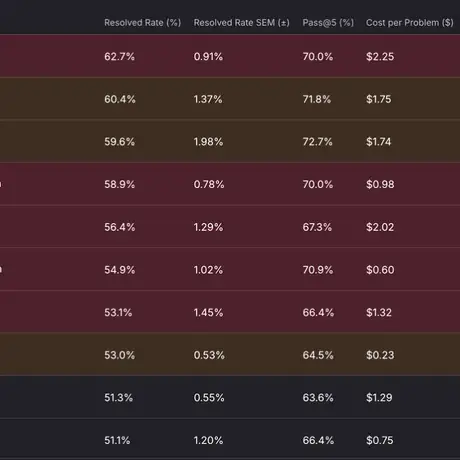Image resolution: width=460 pixels, height=460 pixels.
Task: Click the 56.4% resolved rate cell
Action: pyautogui.click(x=119, y=227)
